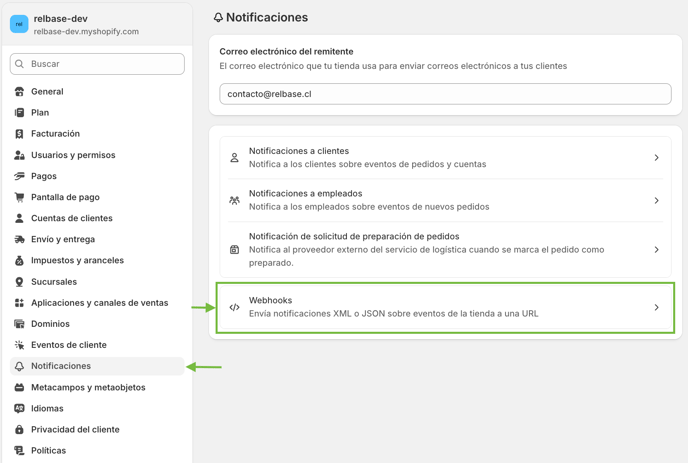Open chevron for preparación de pedidos notification
688x463 pixels.
click(x=656, y=250)
